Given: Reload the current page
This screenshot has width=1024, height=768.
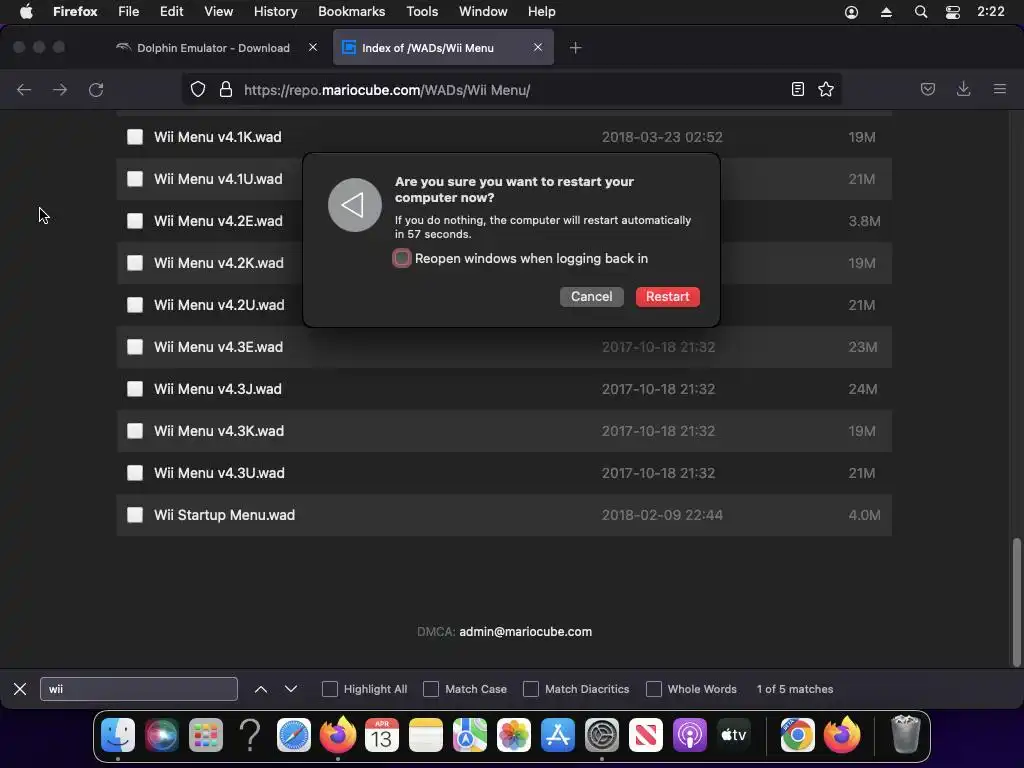Looking at the screenshot, I should point(96,89).
